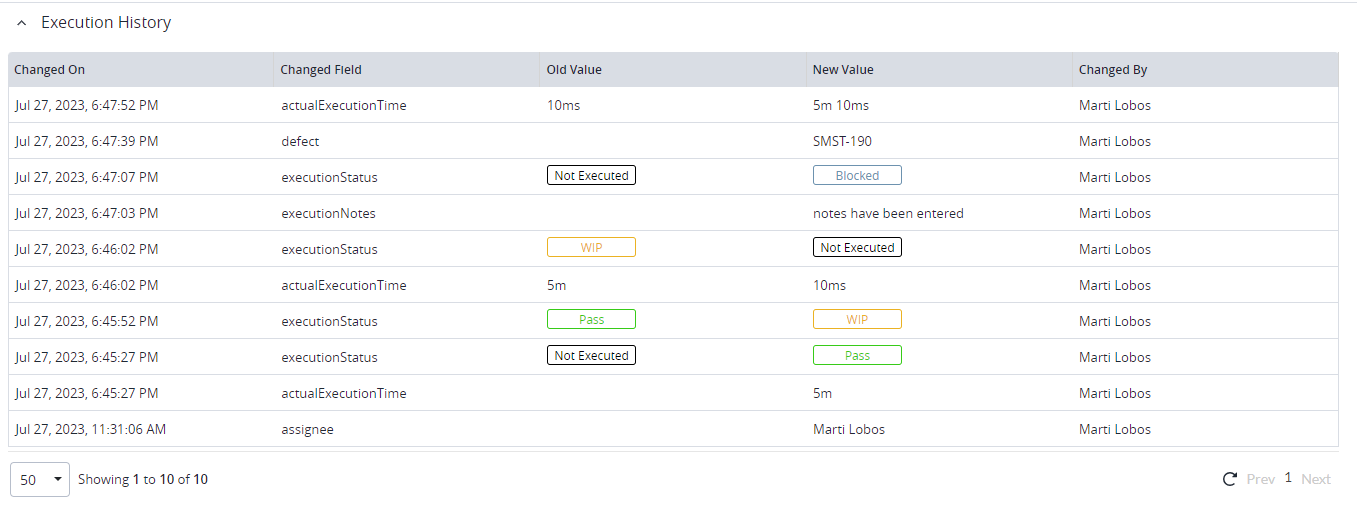This screenshot has height=512, width=1357.
Task: Go to the Prev page
Action: click(x=1260, y=479)
